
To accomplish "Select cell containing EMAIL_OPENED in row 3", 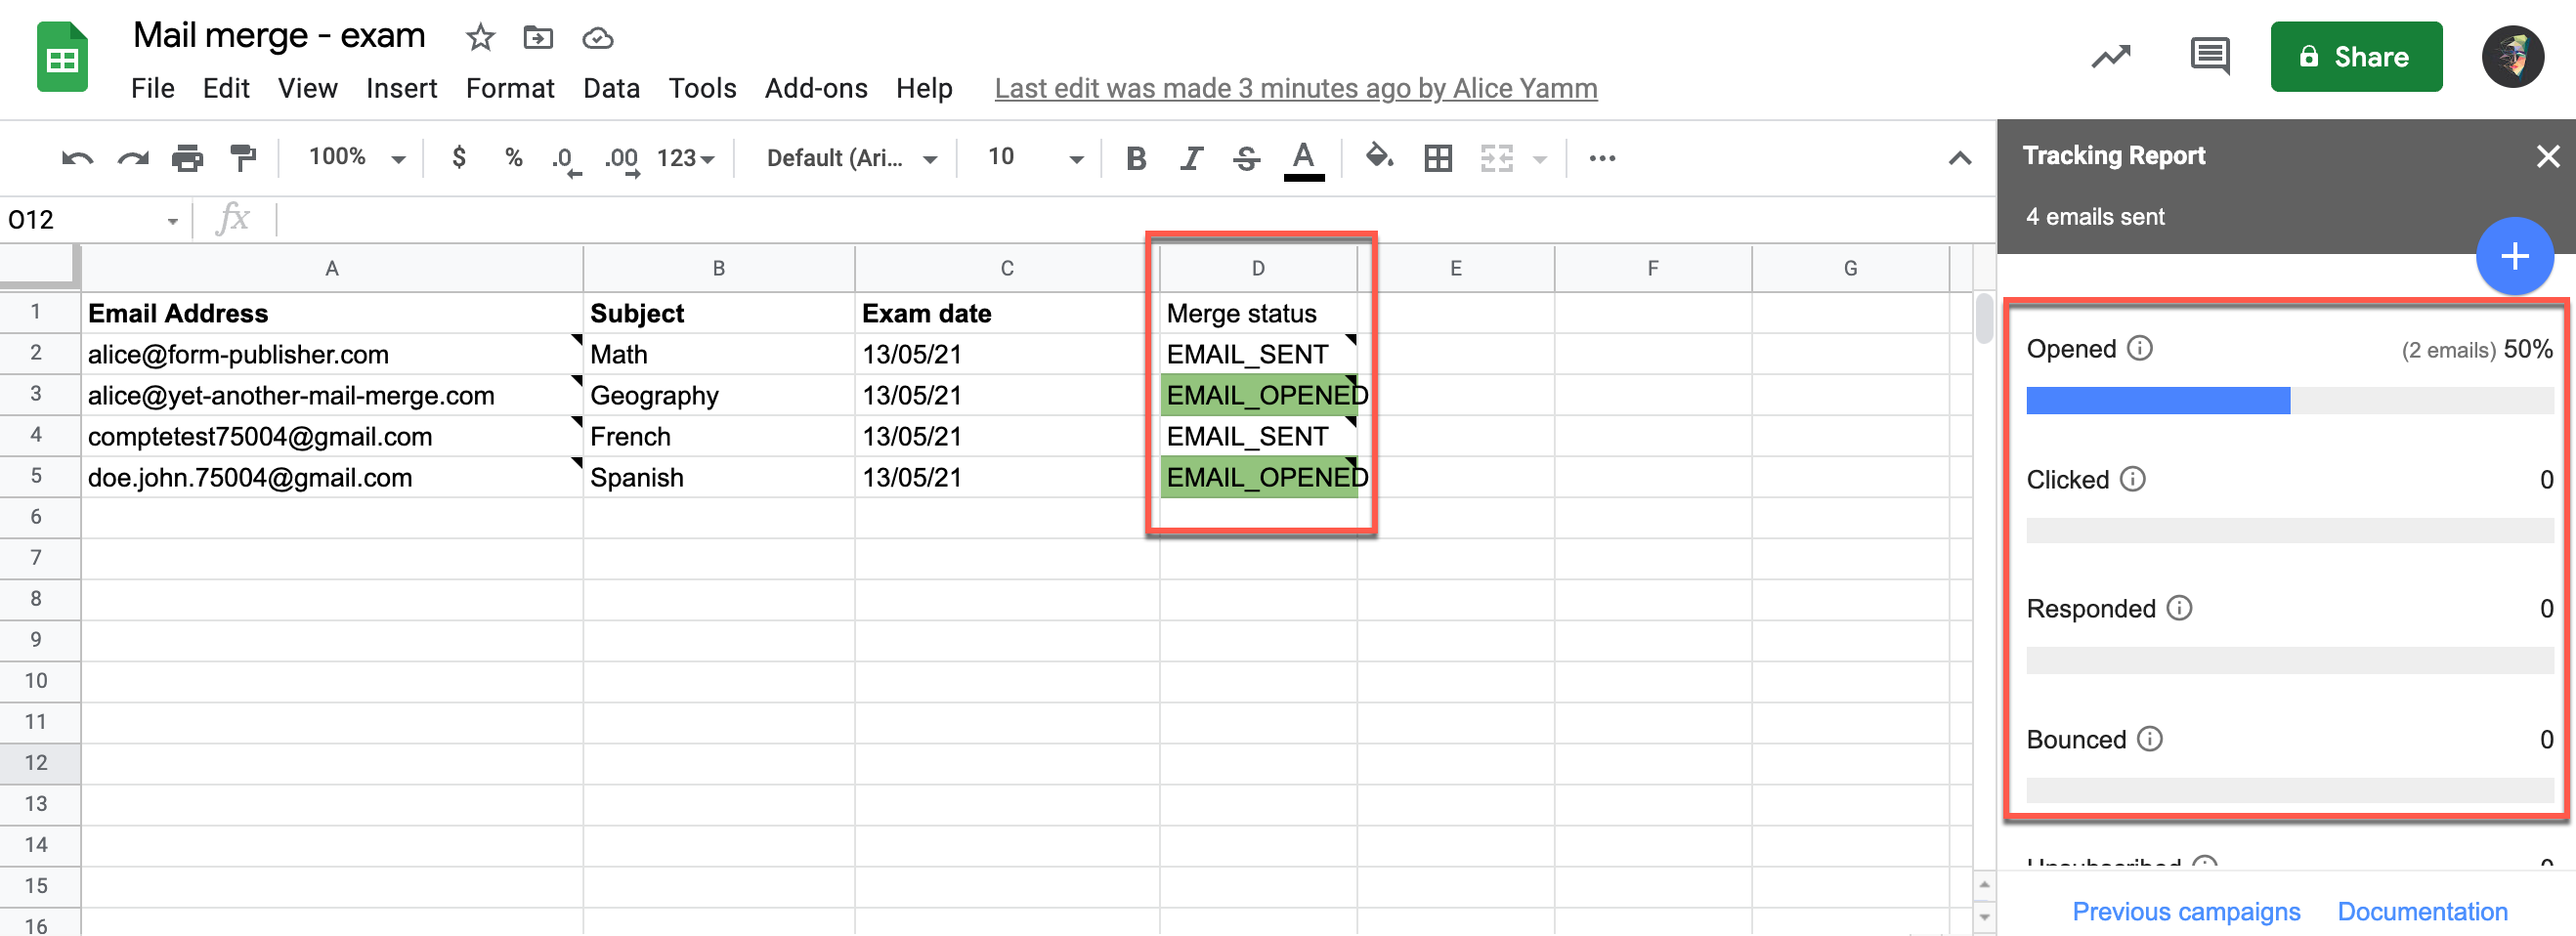I will pyautogui.click(x=1260, y=394).
